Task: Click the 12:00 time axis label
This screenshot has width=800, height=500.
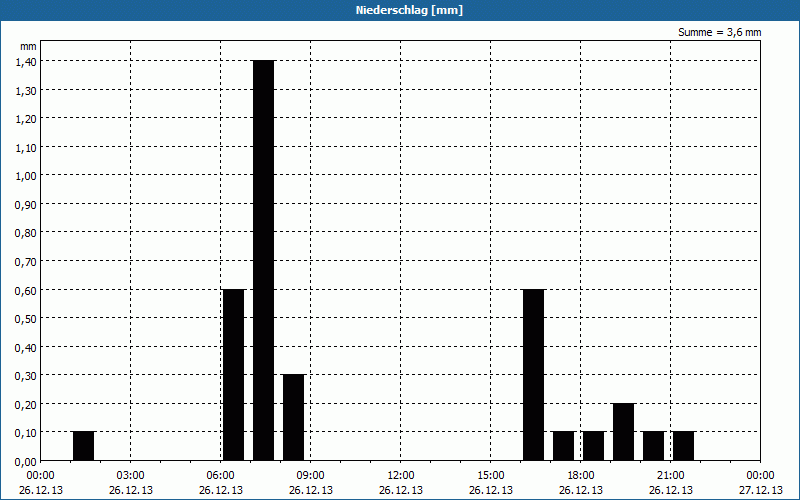Action: 400,475
